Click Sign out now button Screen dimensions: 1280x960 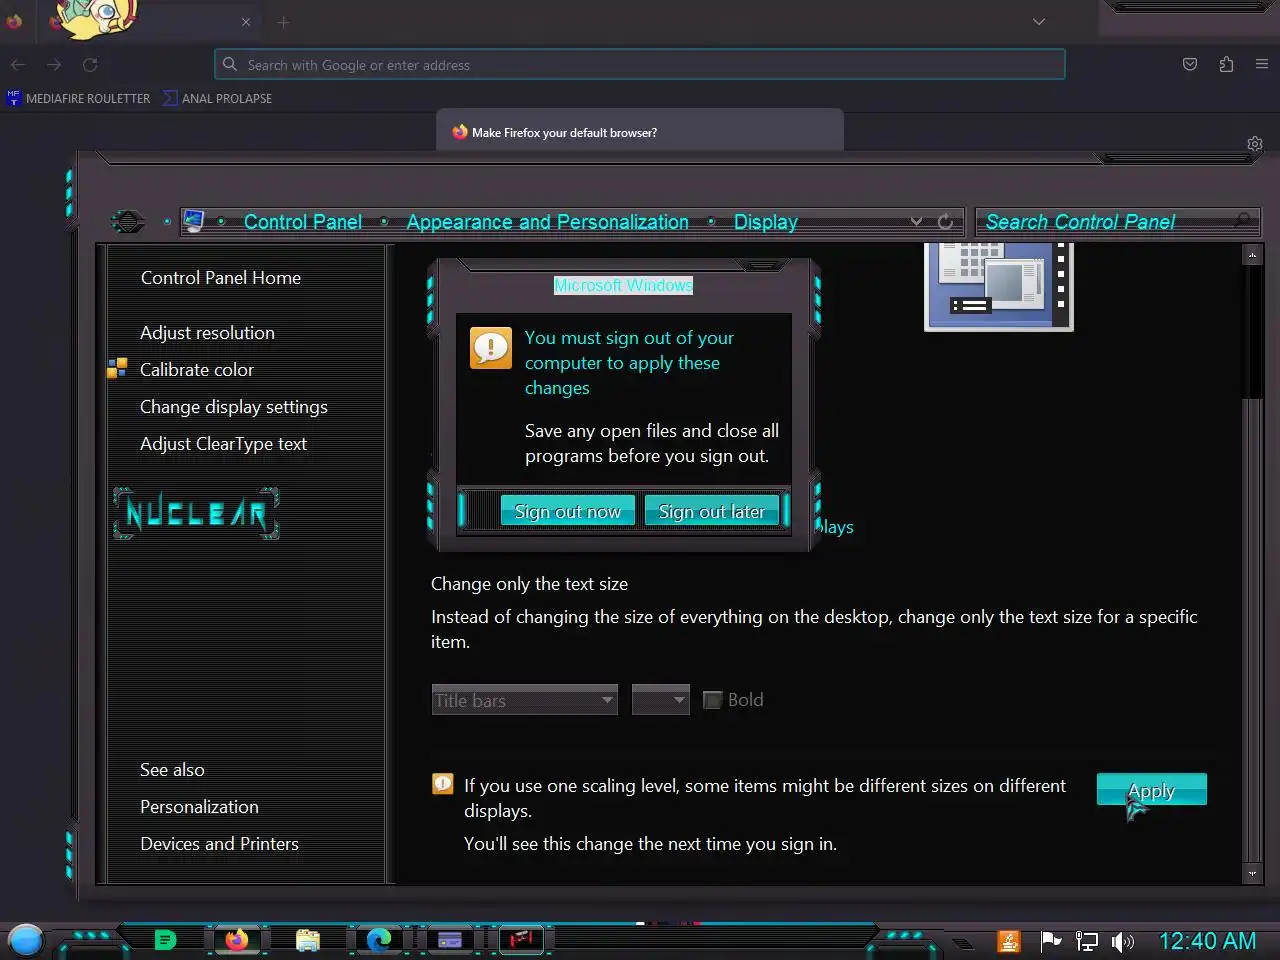[x=567, y=512]
